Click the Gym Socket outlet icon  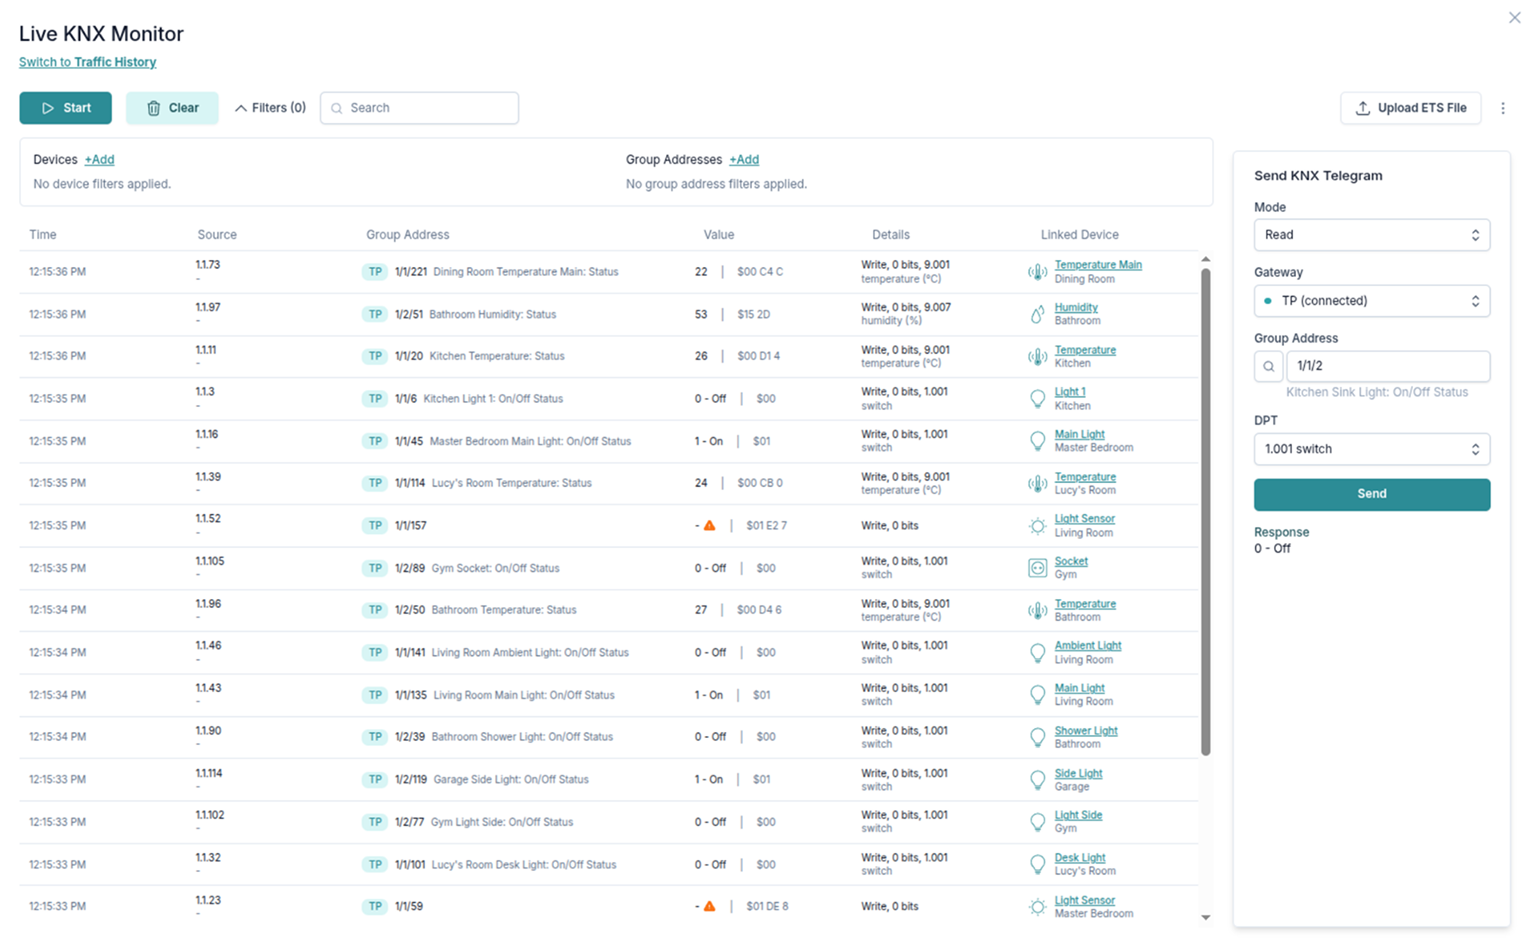coord(1037,568)
